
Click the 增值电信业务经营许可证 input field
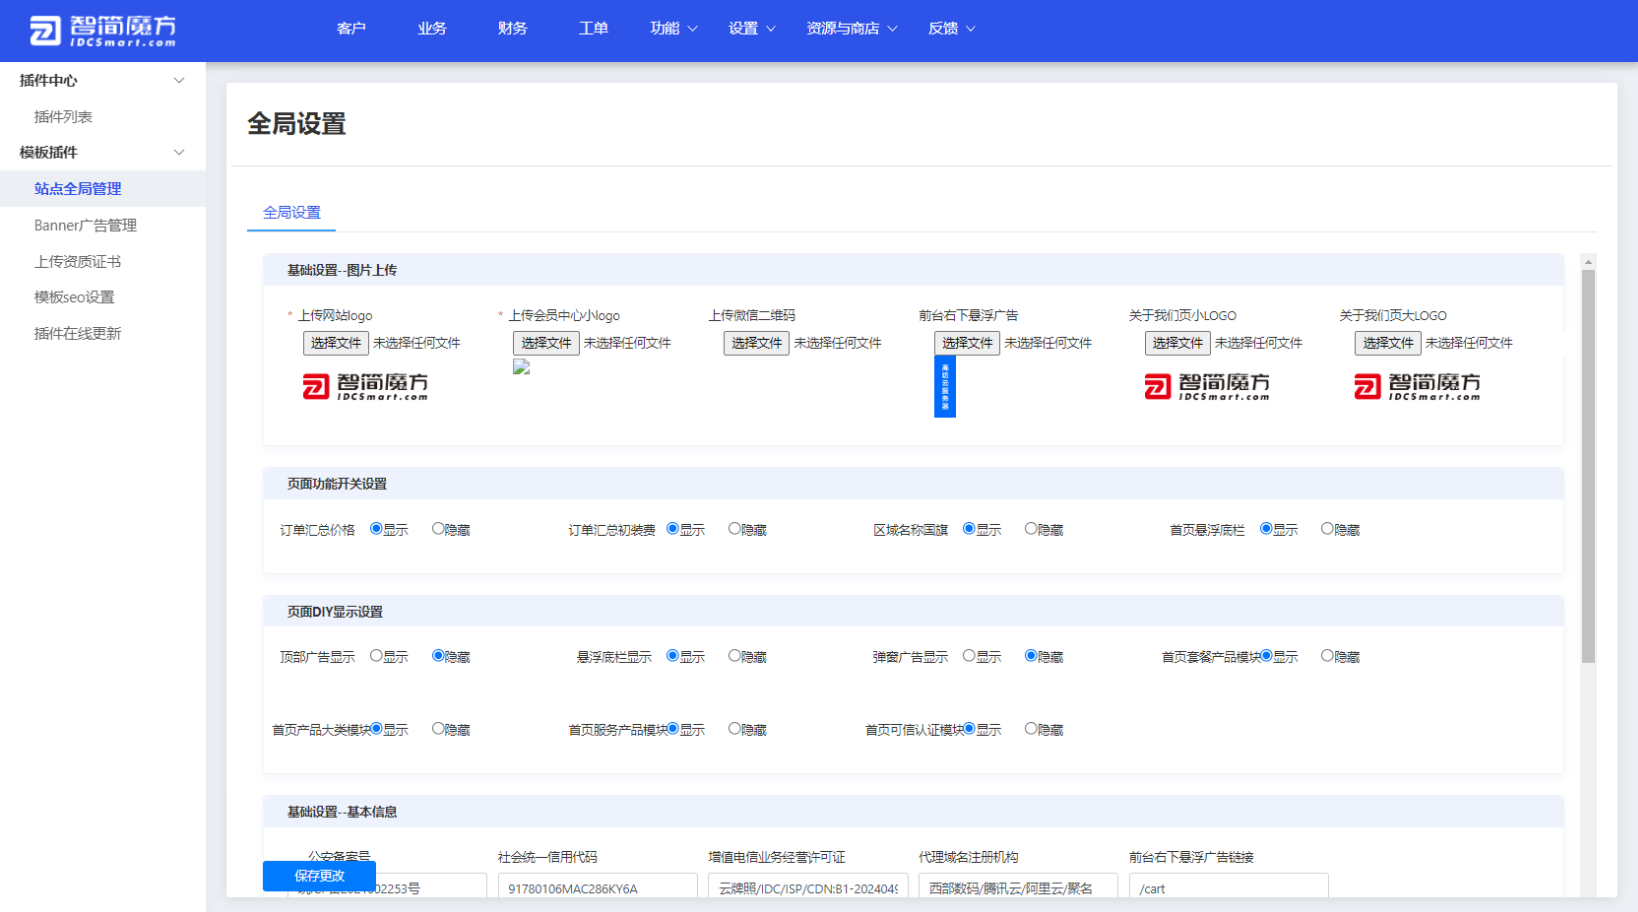[x=808, y=887]
